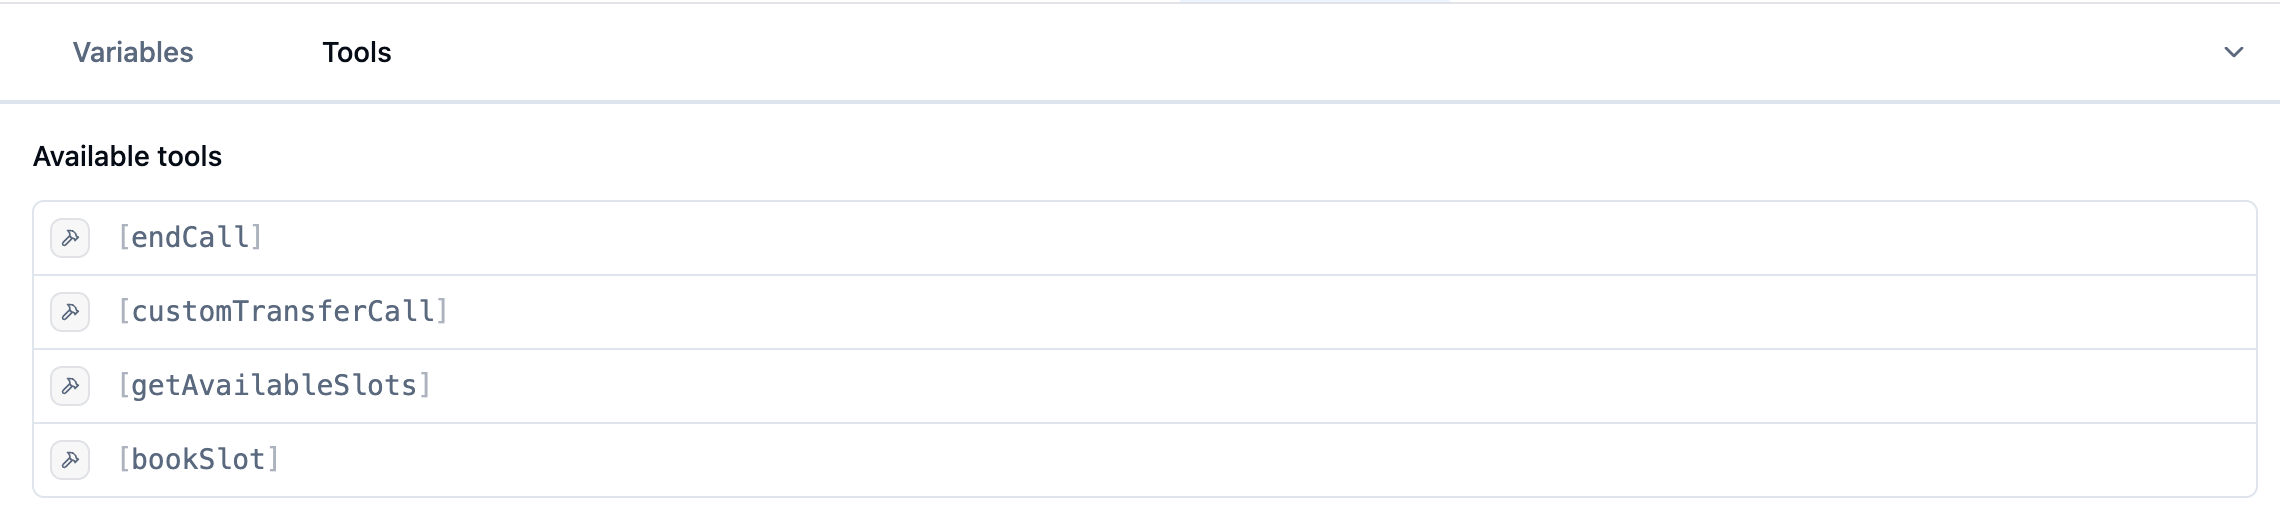Click the wrench icon beside getAvailableSlots
Screen dimensions: 2280x526
tap(70, 386)
